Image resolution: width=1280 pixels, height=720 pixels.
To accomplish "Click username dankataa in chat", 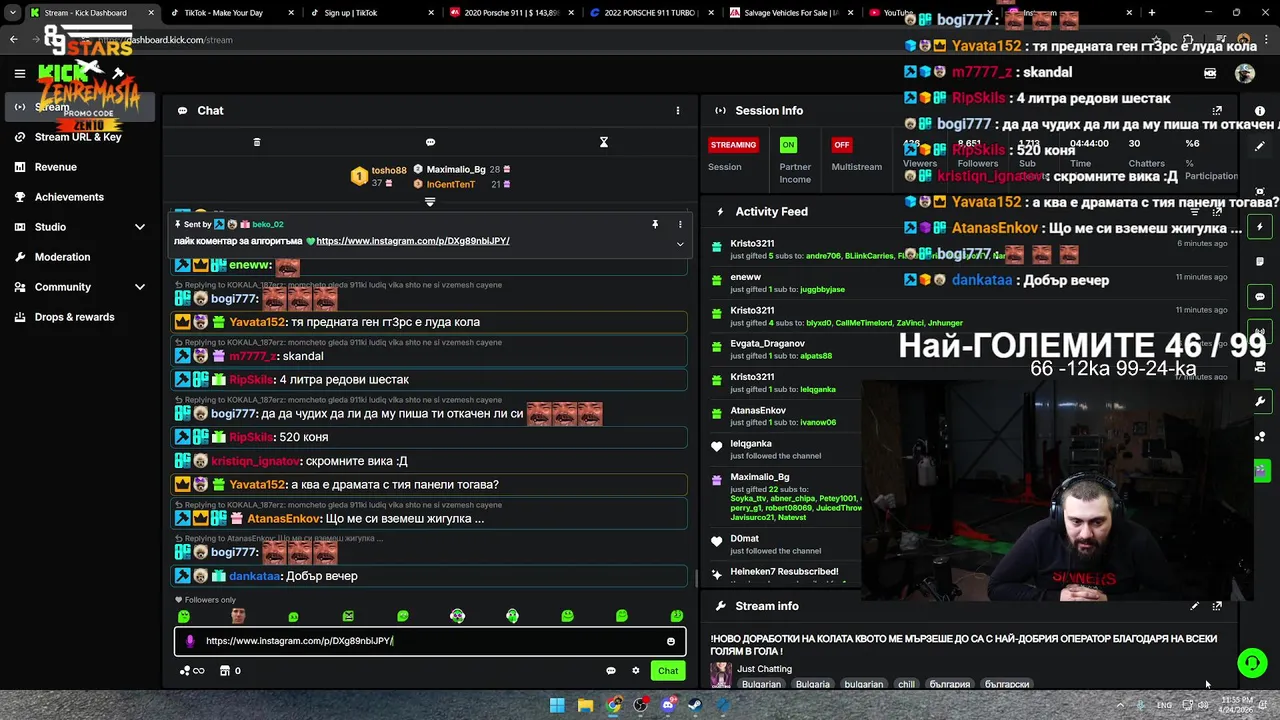I will (x=254, y=576).
